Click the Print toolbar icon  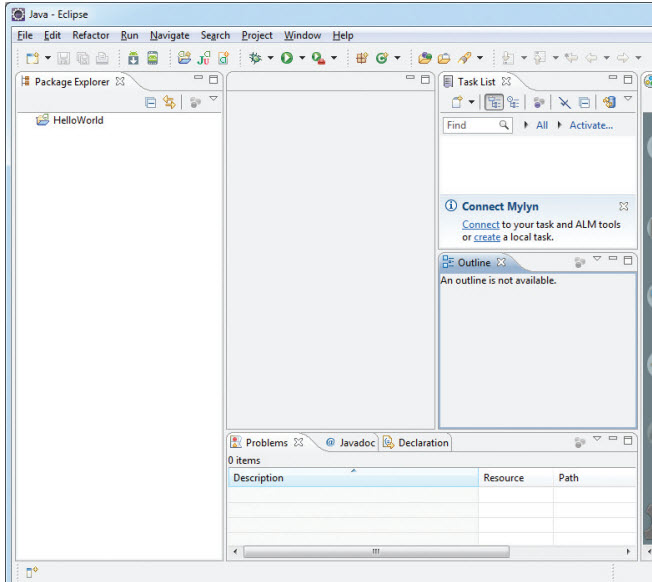102,58
